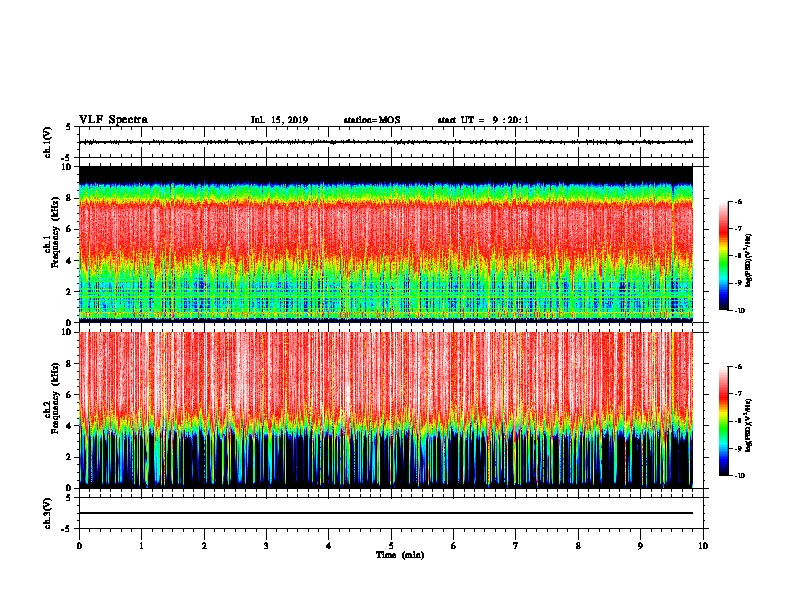Click the "8" kHz tick on ch.2 frequency axis
Image resolution: width=792 pixels, height=612 pixels.
70,364
